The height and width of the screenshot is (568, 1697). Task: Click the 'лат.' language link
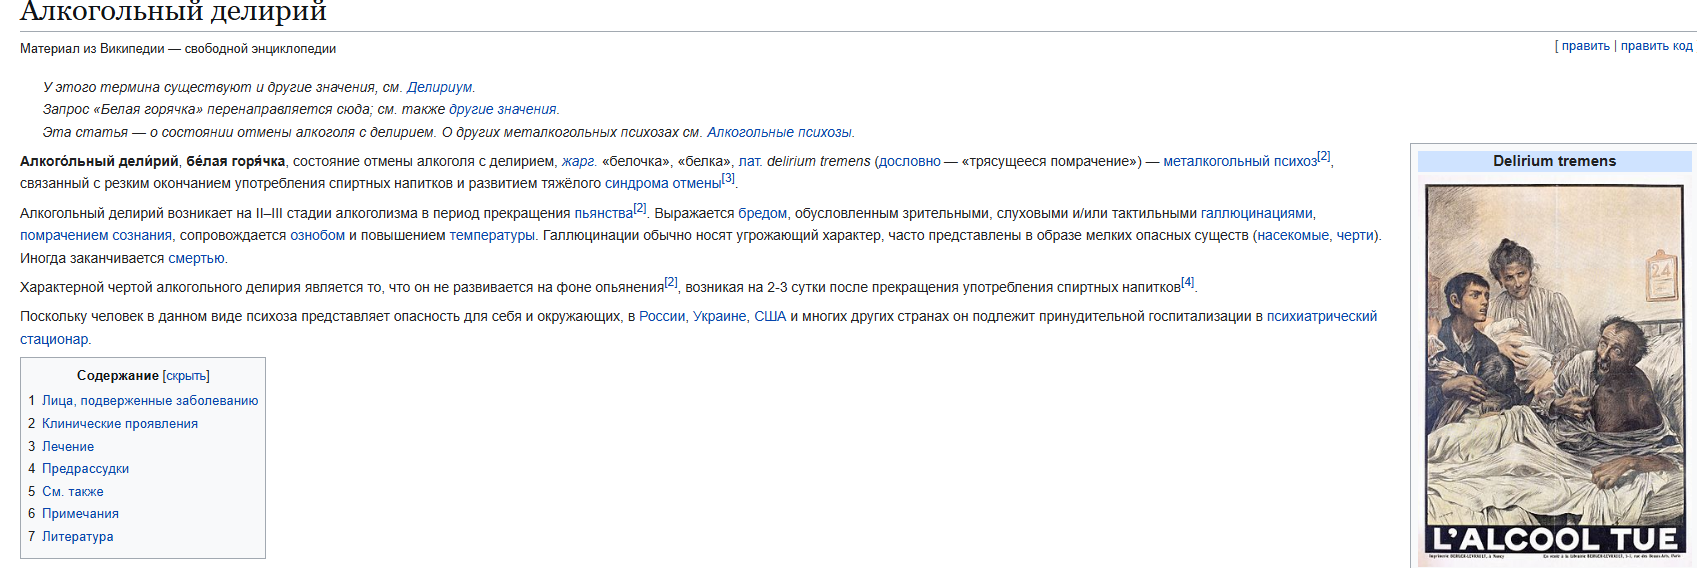point(750,162)
